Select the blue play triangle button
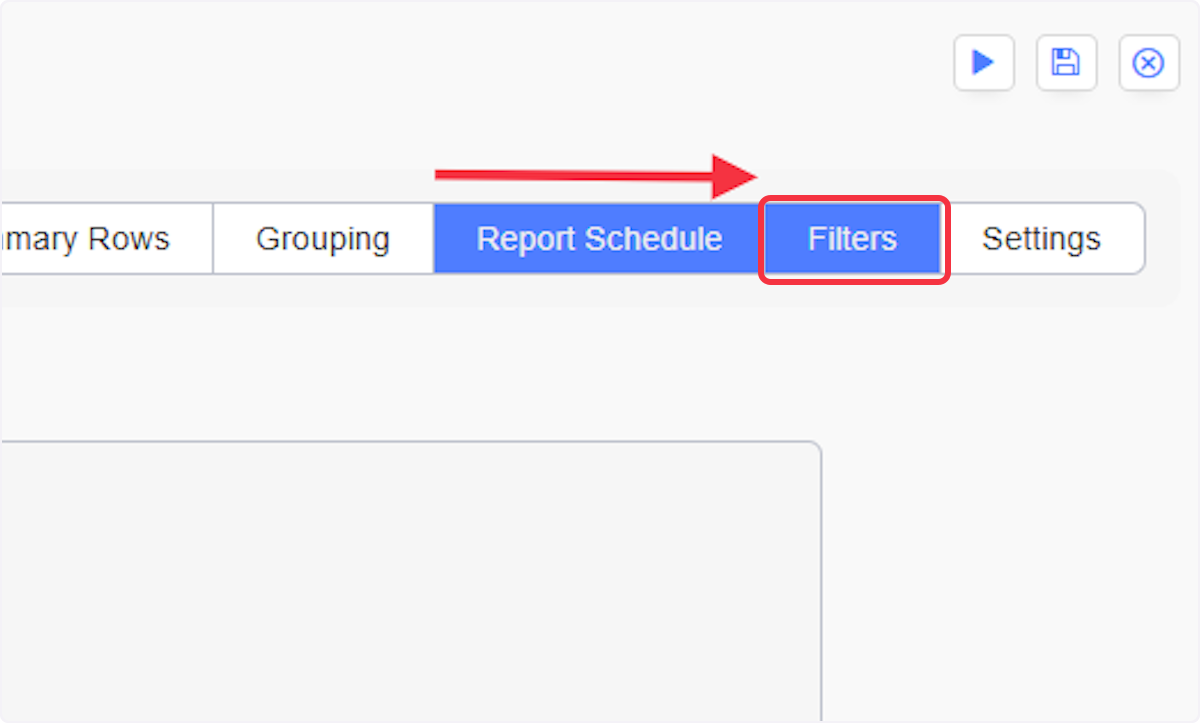Screen dimensions: 1200x723 [x=983, y=62]
